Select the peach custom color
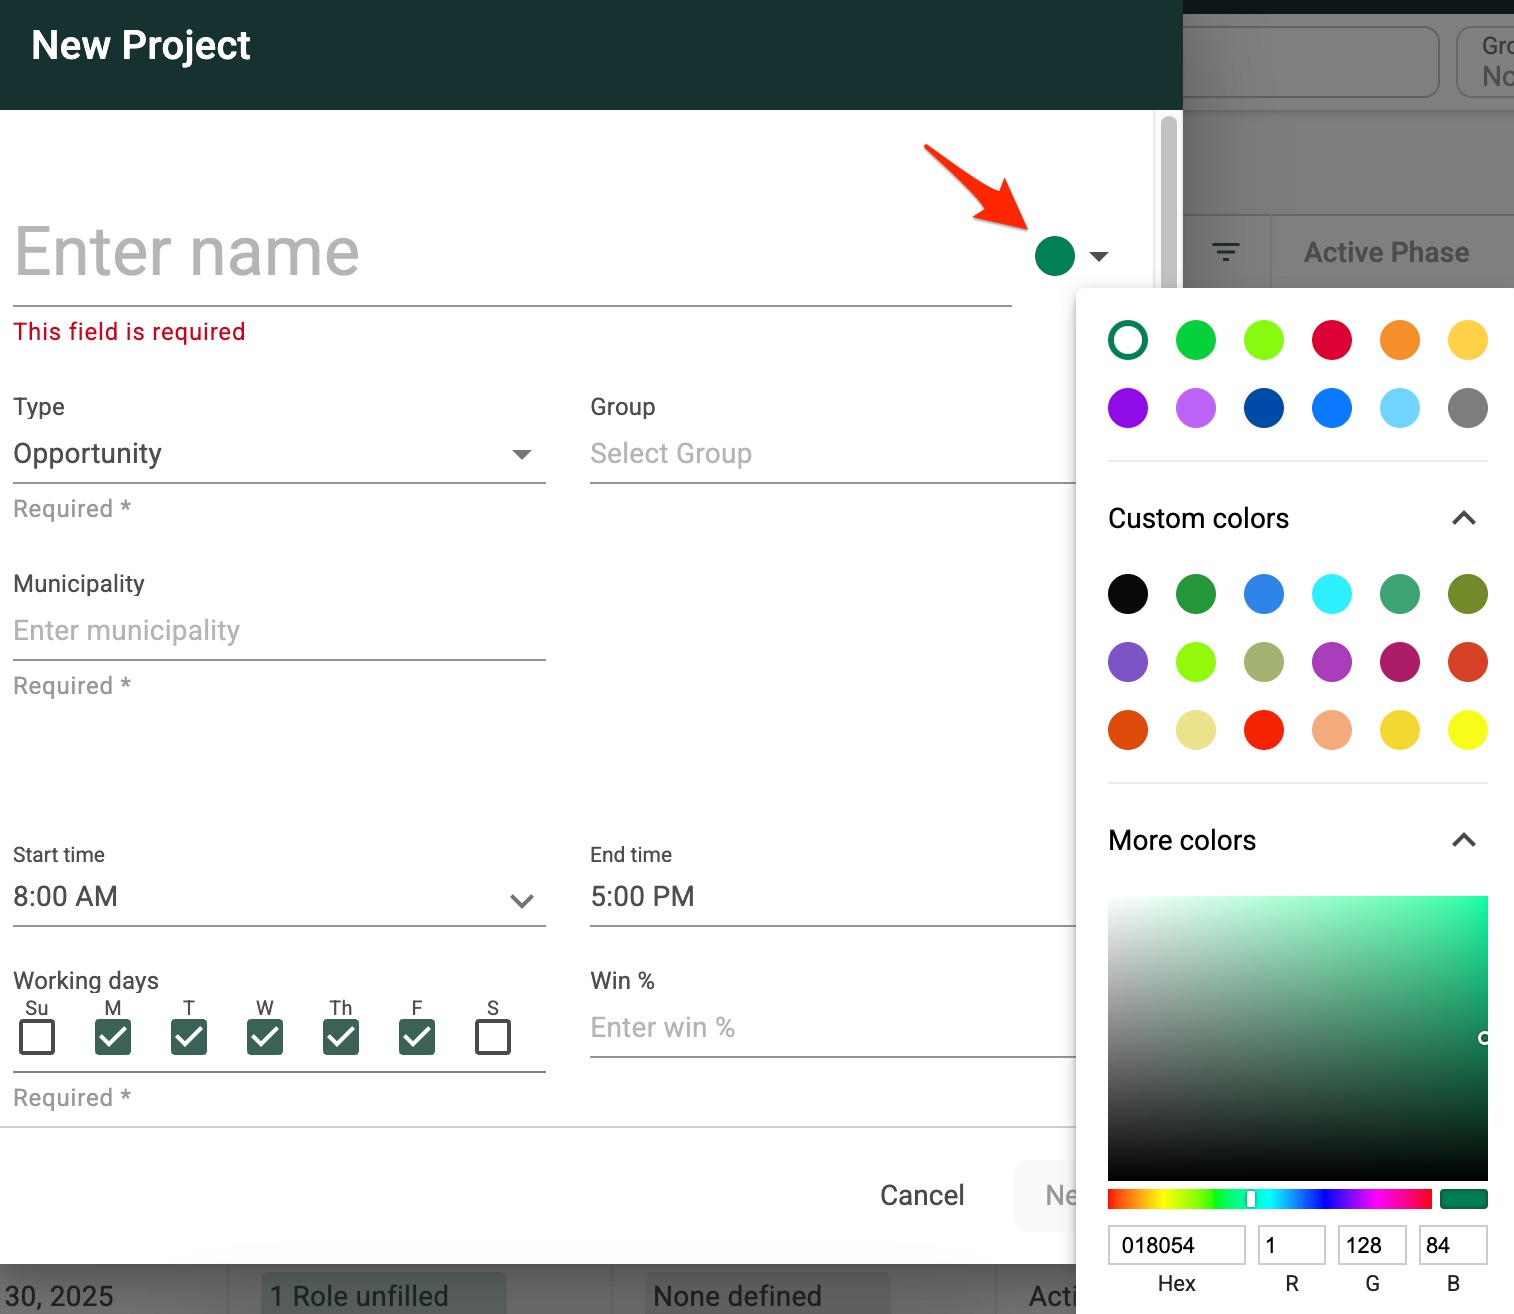This screenshot has width=1514, height=1314. point(1332,730)
